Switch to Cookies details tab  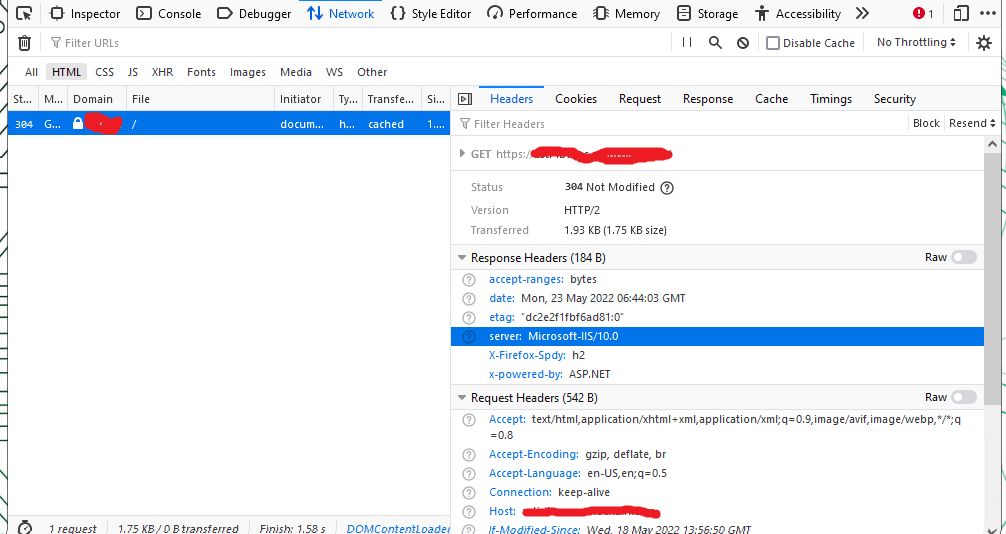pos(576,99)
